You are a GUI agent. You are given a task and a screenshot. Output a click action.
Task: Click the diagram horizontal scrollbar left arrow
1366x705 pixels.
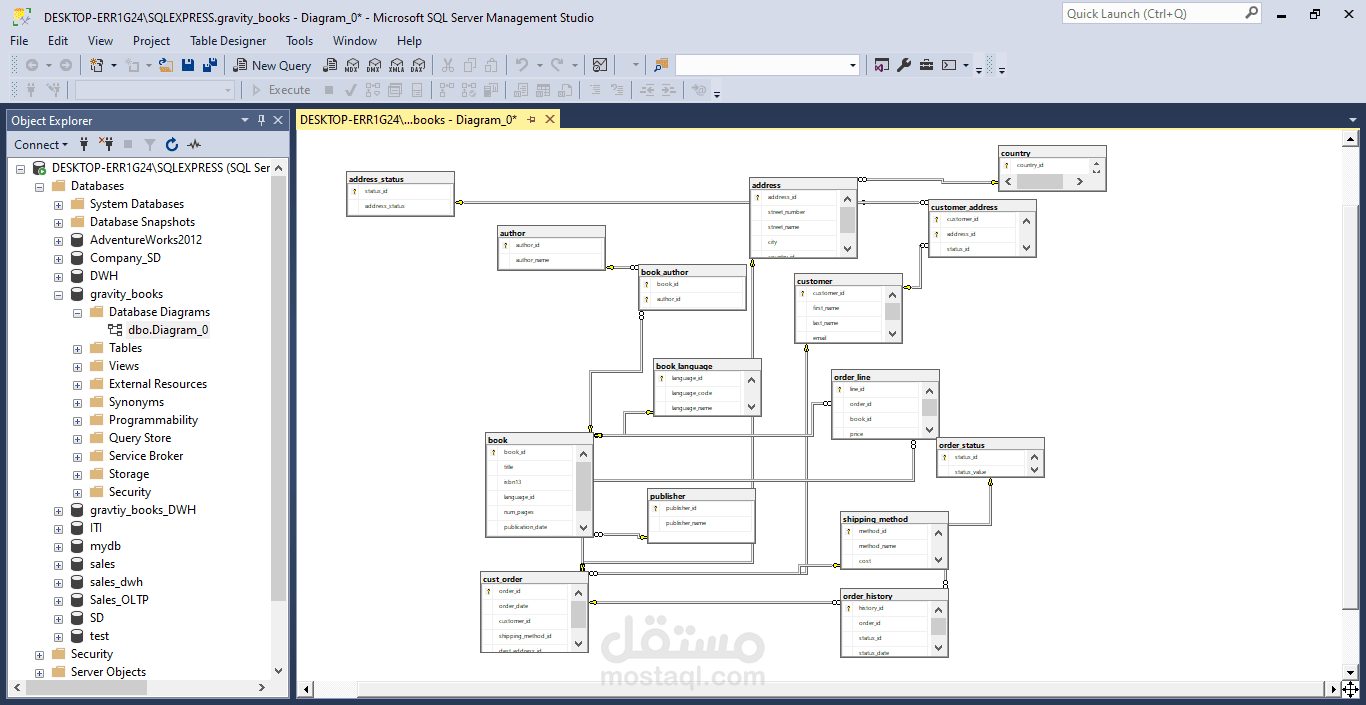click(308, 689)
